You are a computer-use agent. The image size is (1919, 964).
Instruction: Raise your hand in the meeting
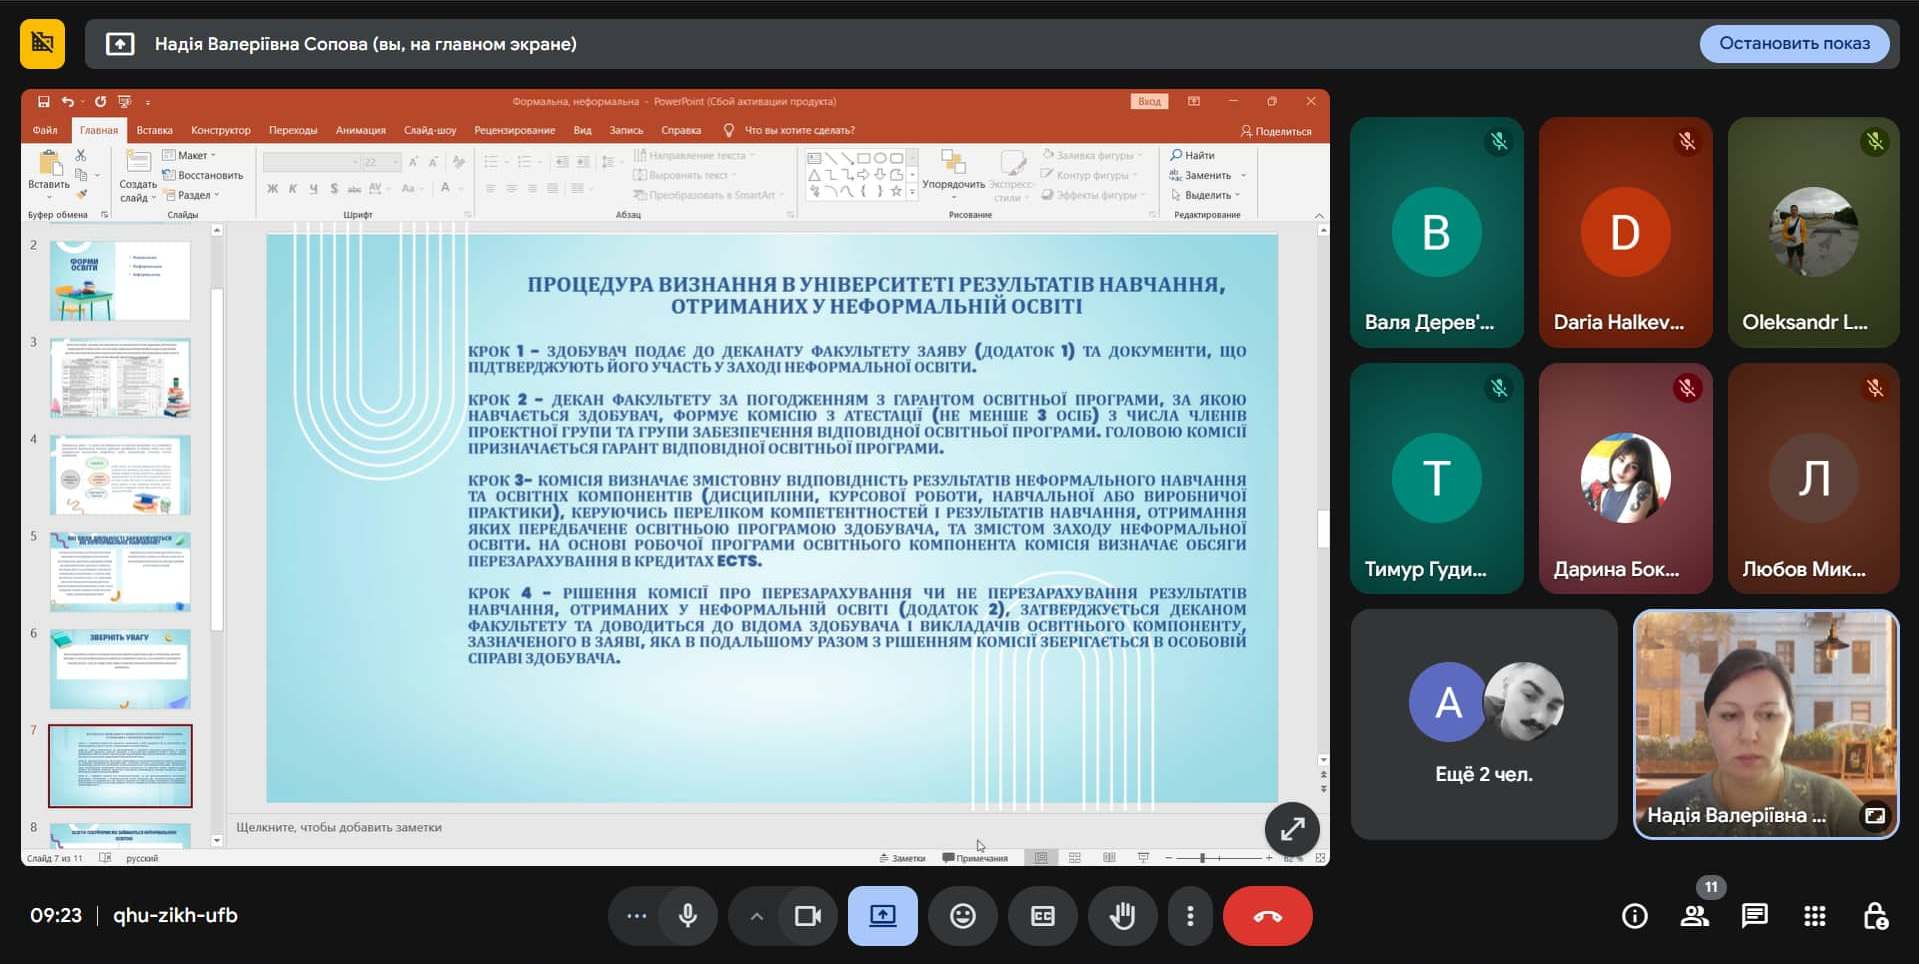[1122, 916]
